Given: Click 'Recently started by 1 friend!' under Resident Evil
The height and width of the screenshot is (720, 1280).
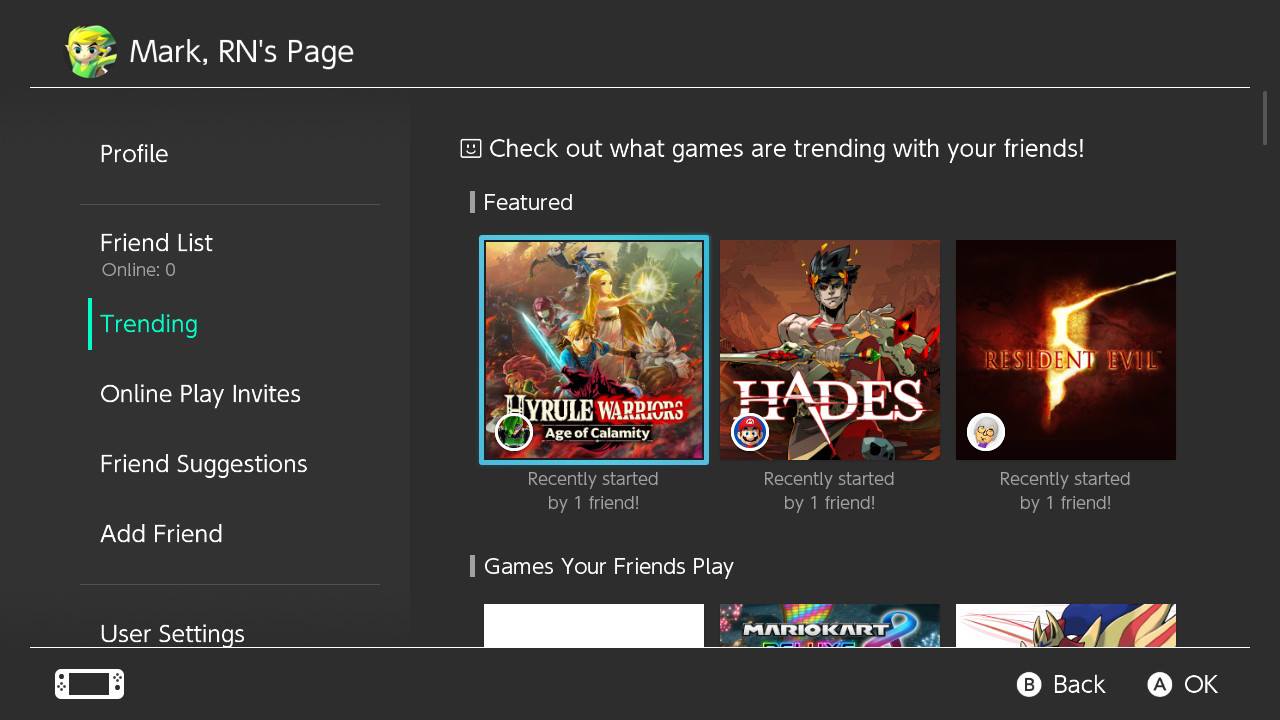Looking at the screenshot, I should tap(1065, 491).
